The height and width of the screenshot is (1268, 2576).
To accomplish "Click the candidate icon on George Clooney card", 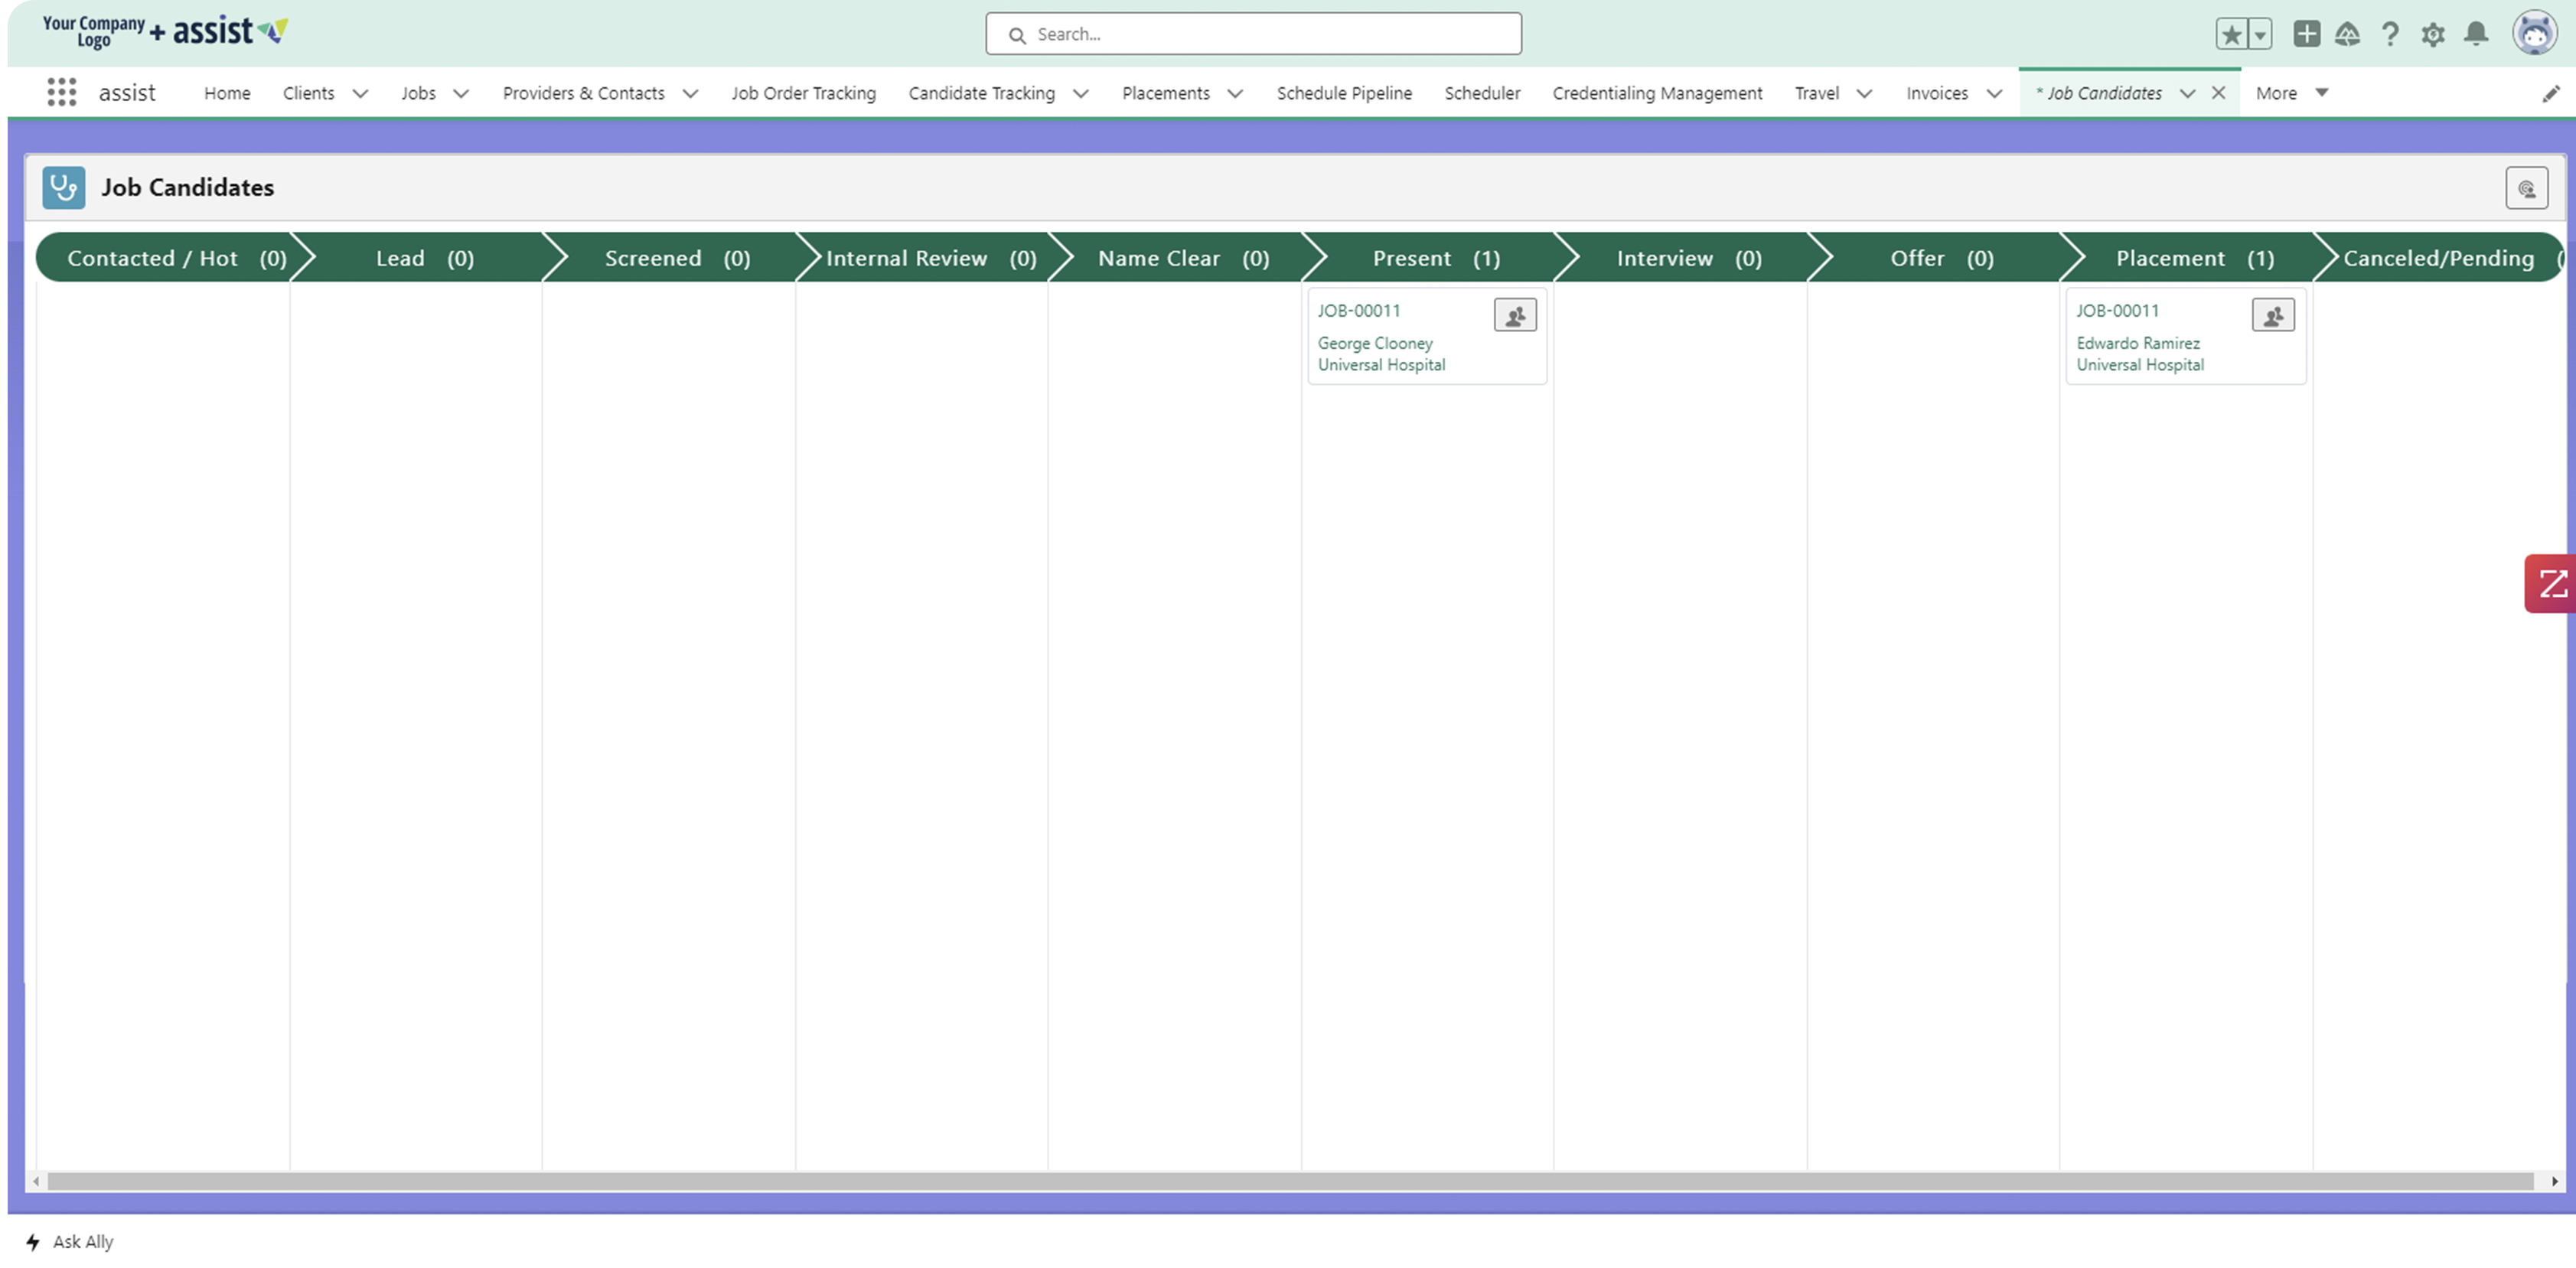I will pyautogui.click(x=1515, y=315).
